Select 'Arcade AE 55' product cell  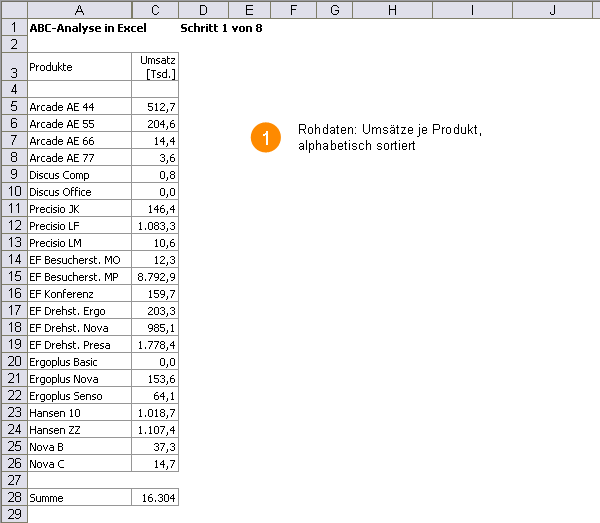click(x=80, y=124)
